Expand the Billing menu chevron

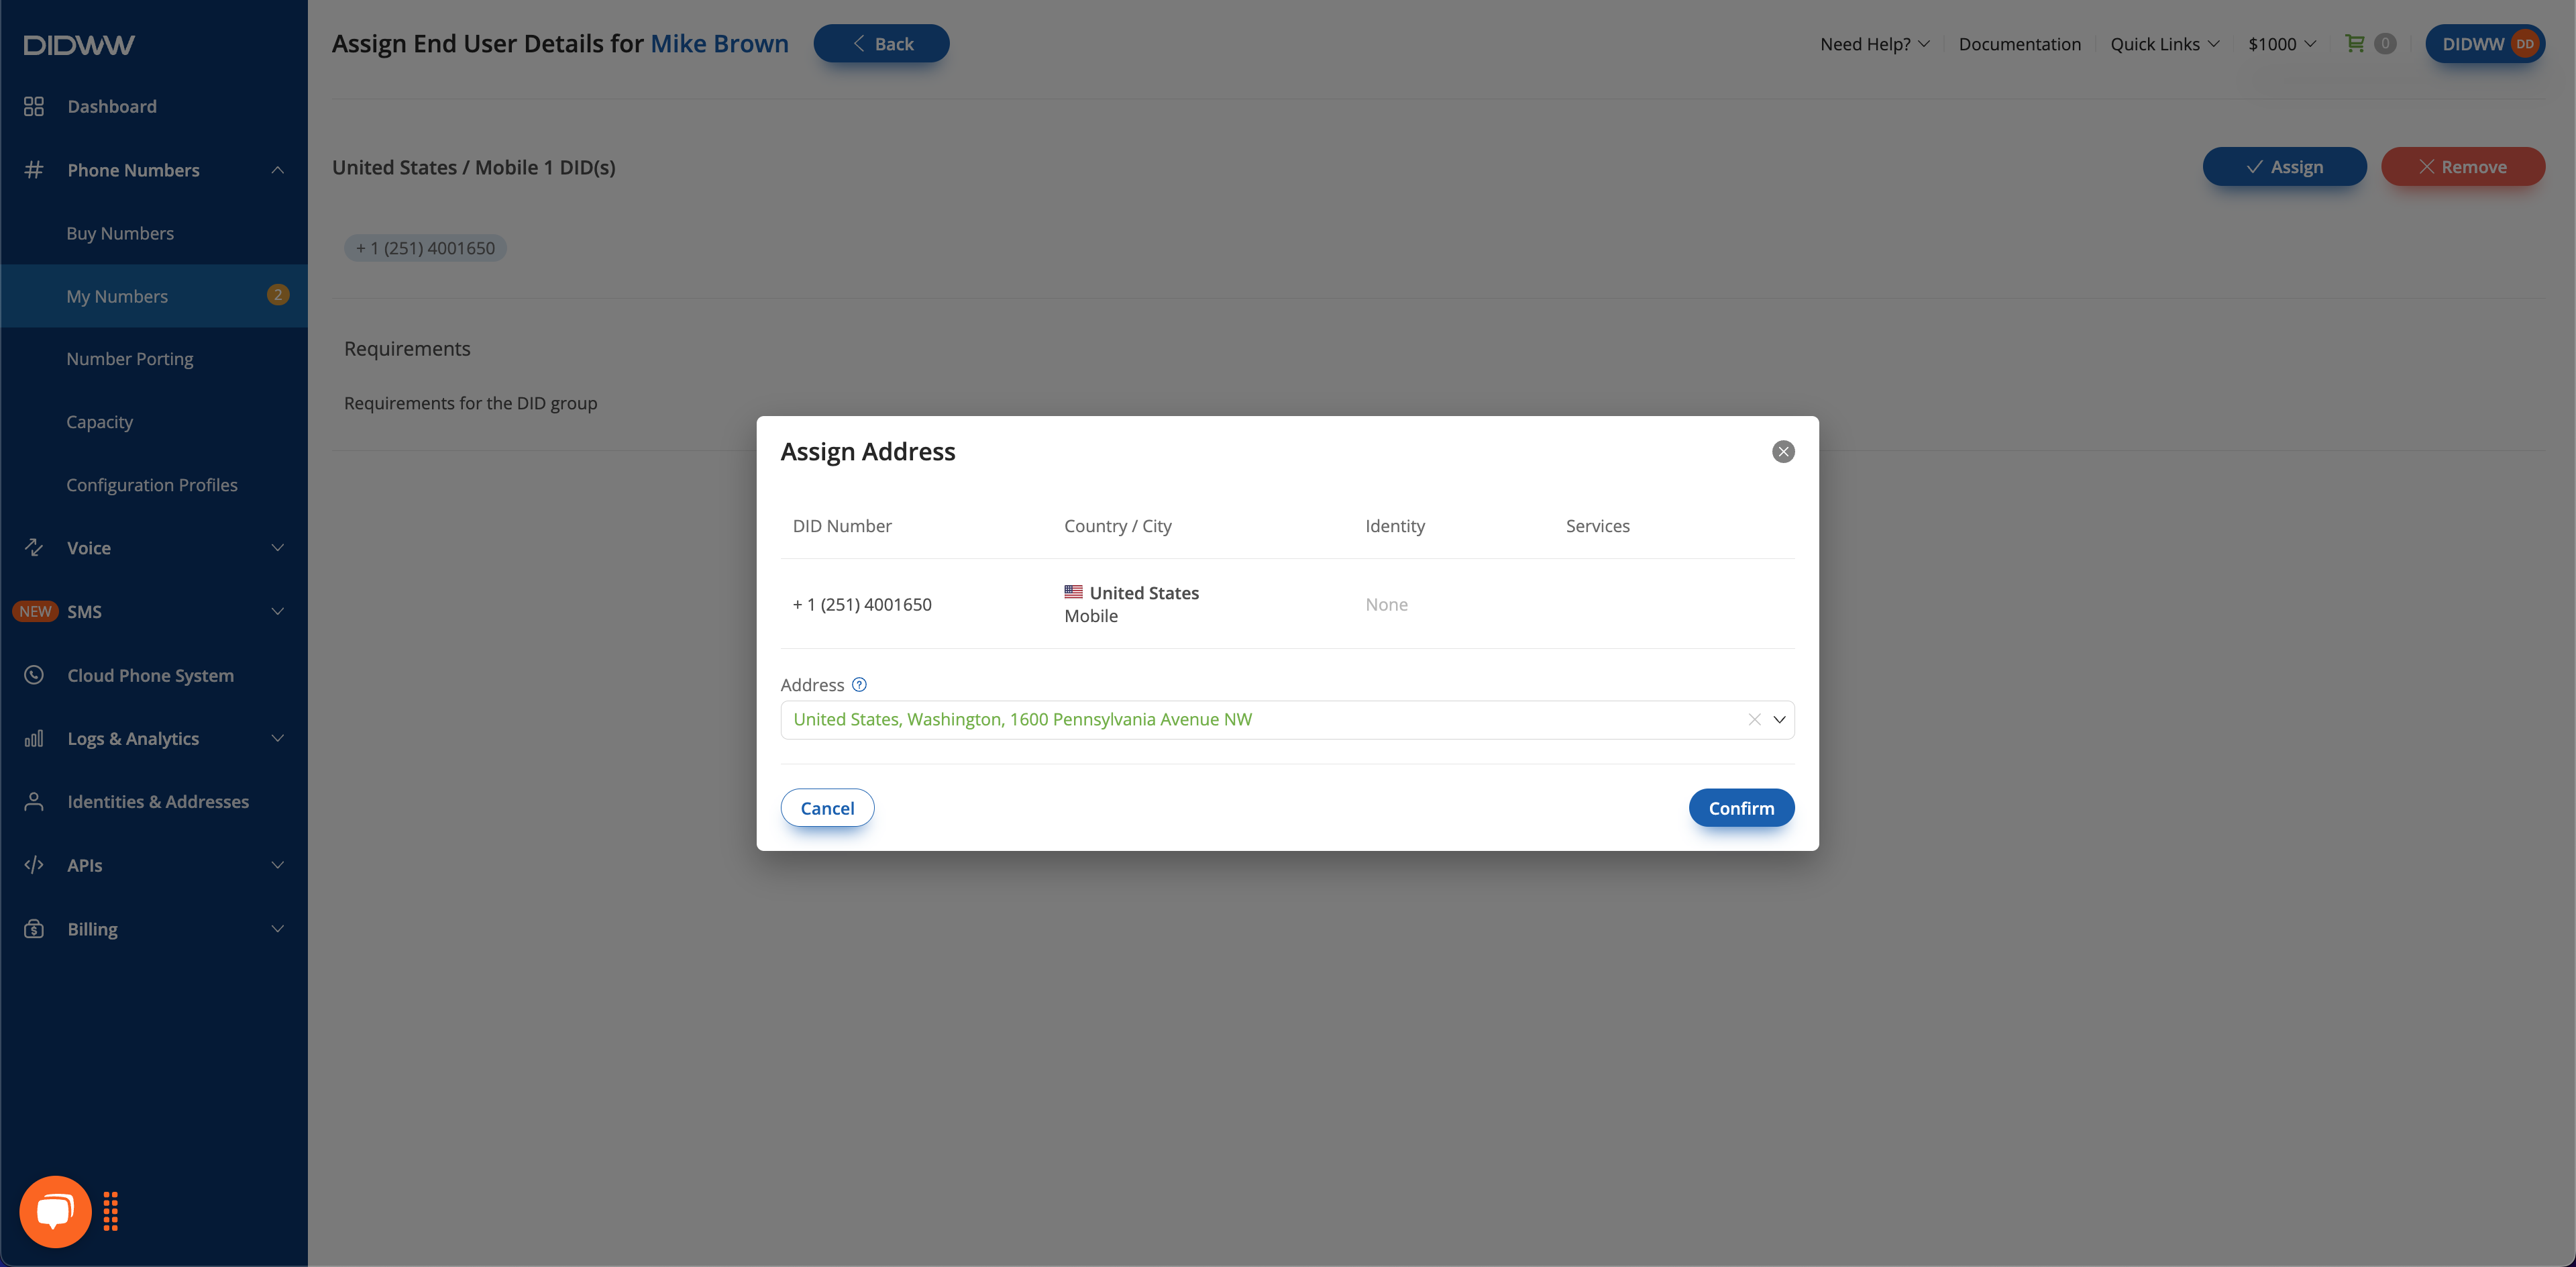[278, 929]
